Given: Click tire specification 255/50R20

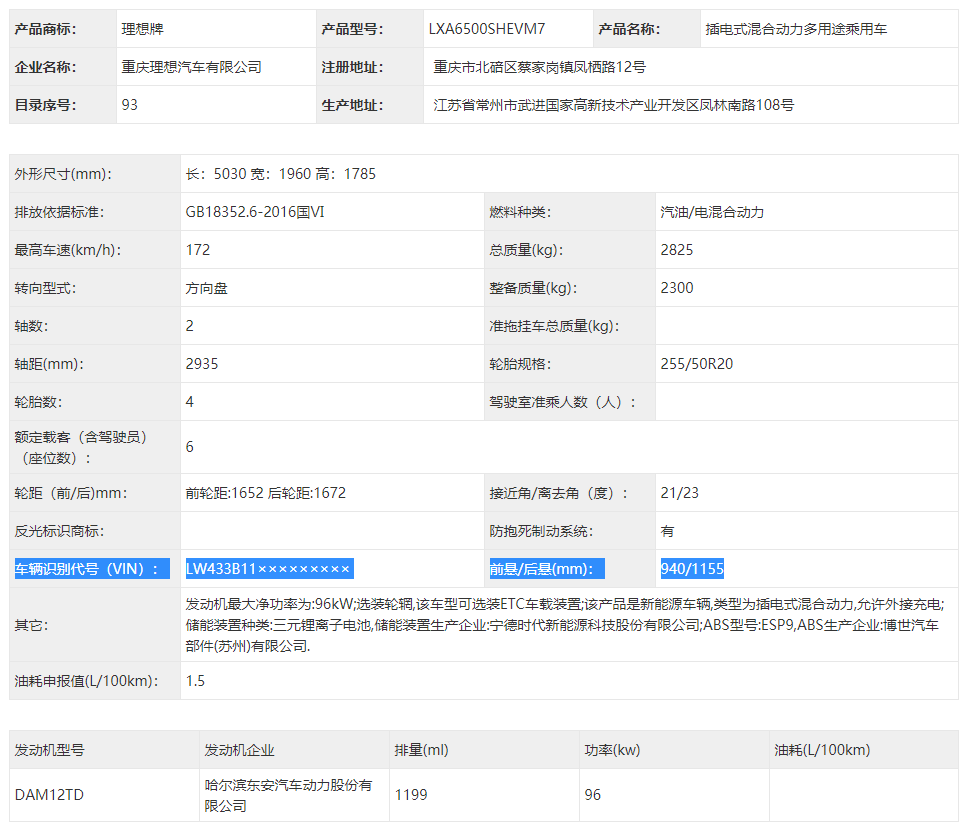Looking at the screenshot, I should point(697,364).
